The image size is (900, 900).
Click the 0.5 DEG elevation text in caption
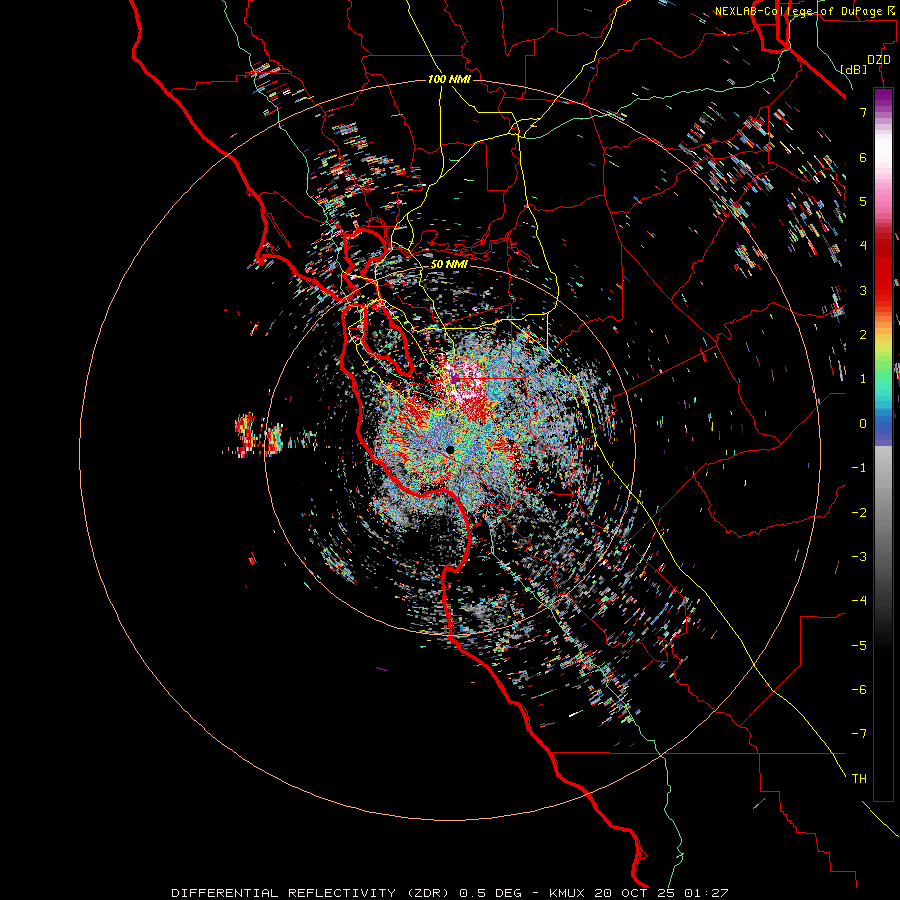click(x=490, y=893)
